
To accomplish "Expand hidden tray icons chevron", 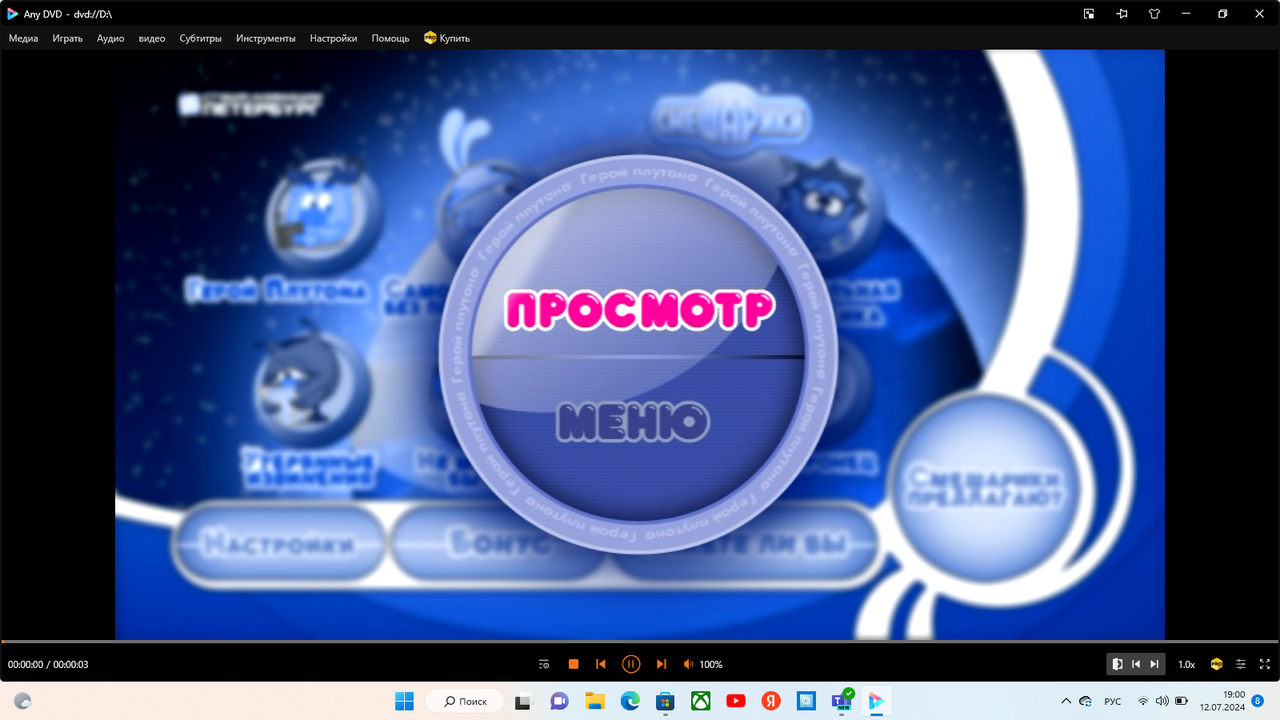I will point(1066,701).
